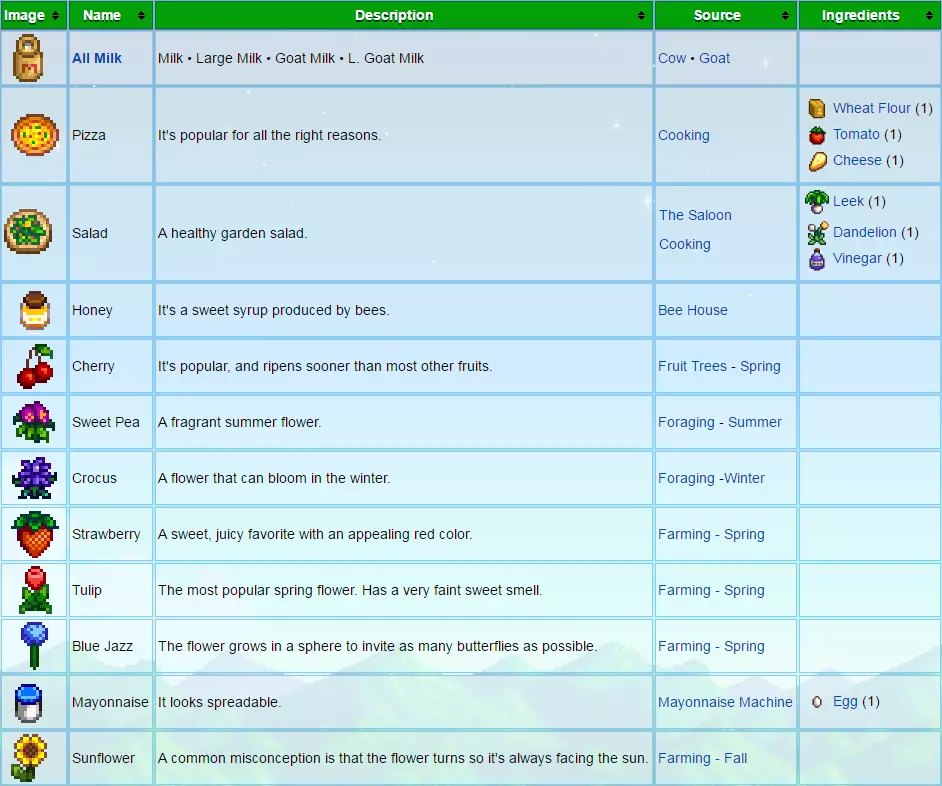Click the Honey name cell
The image size is (942, 786).
point(111,310)
